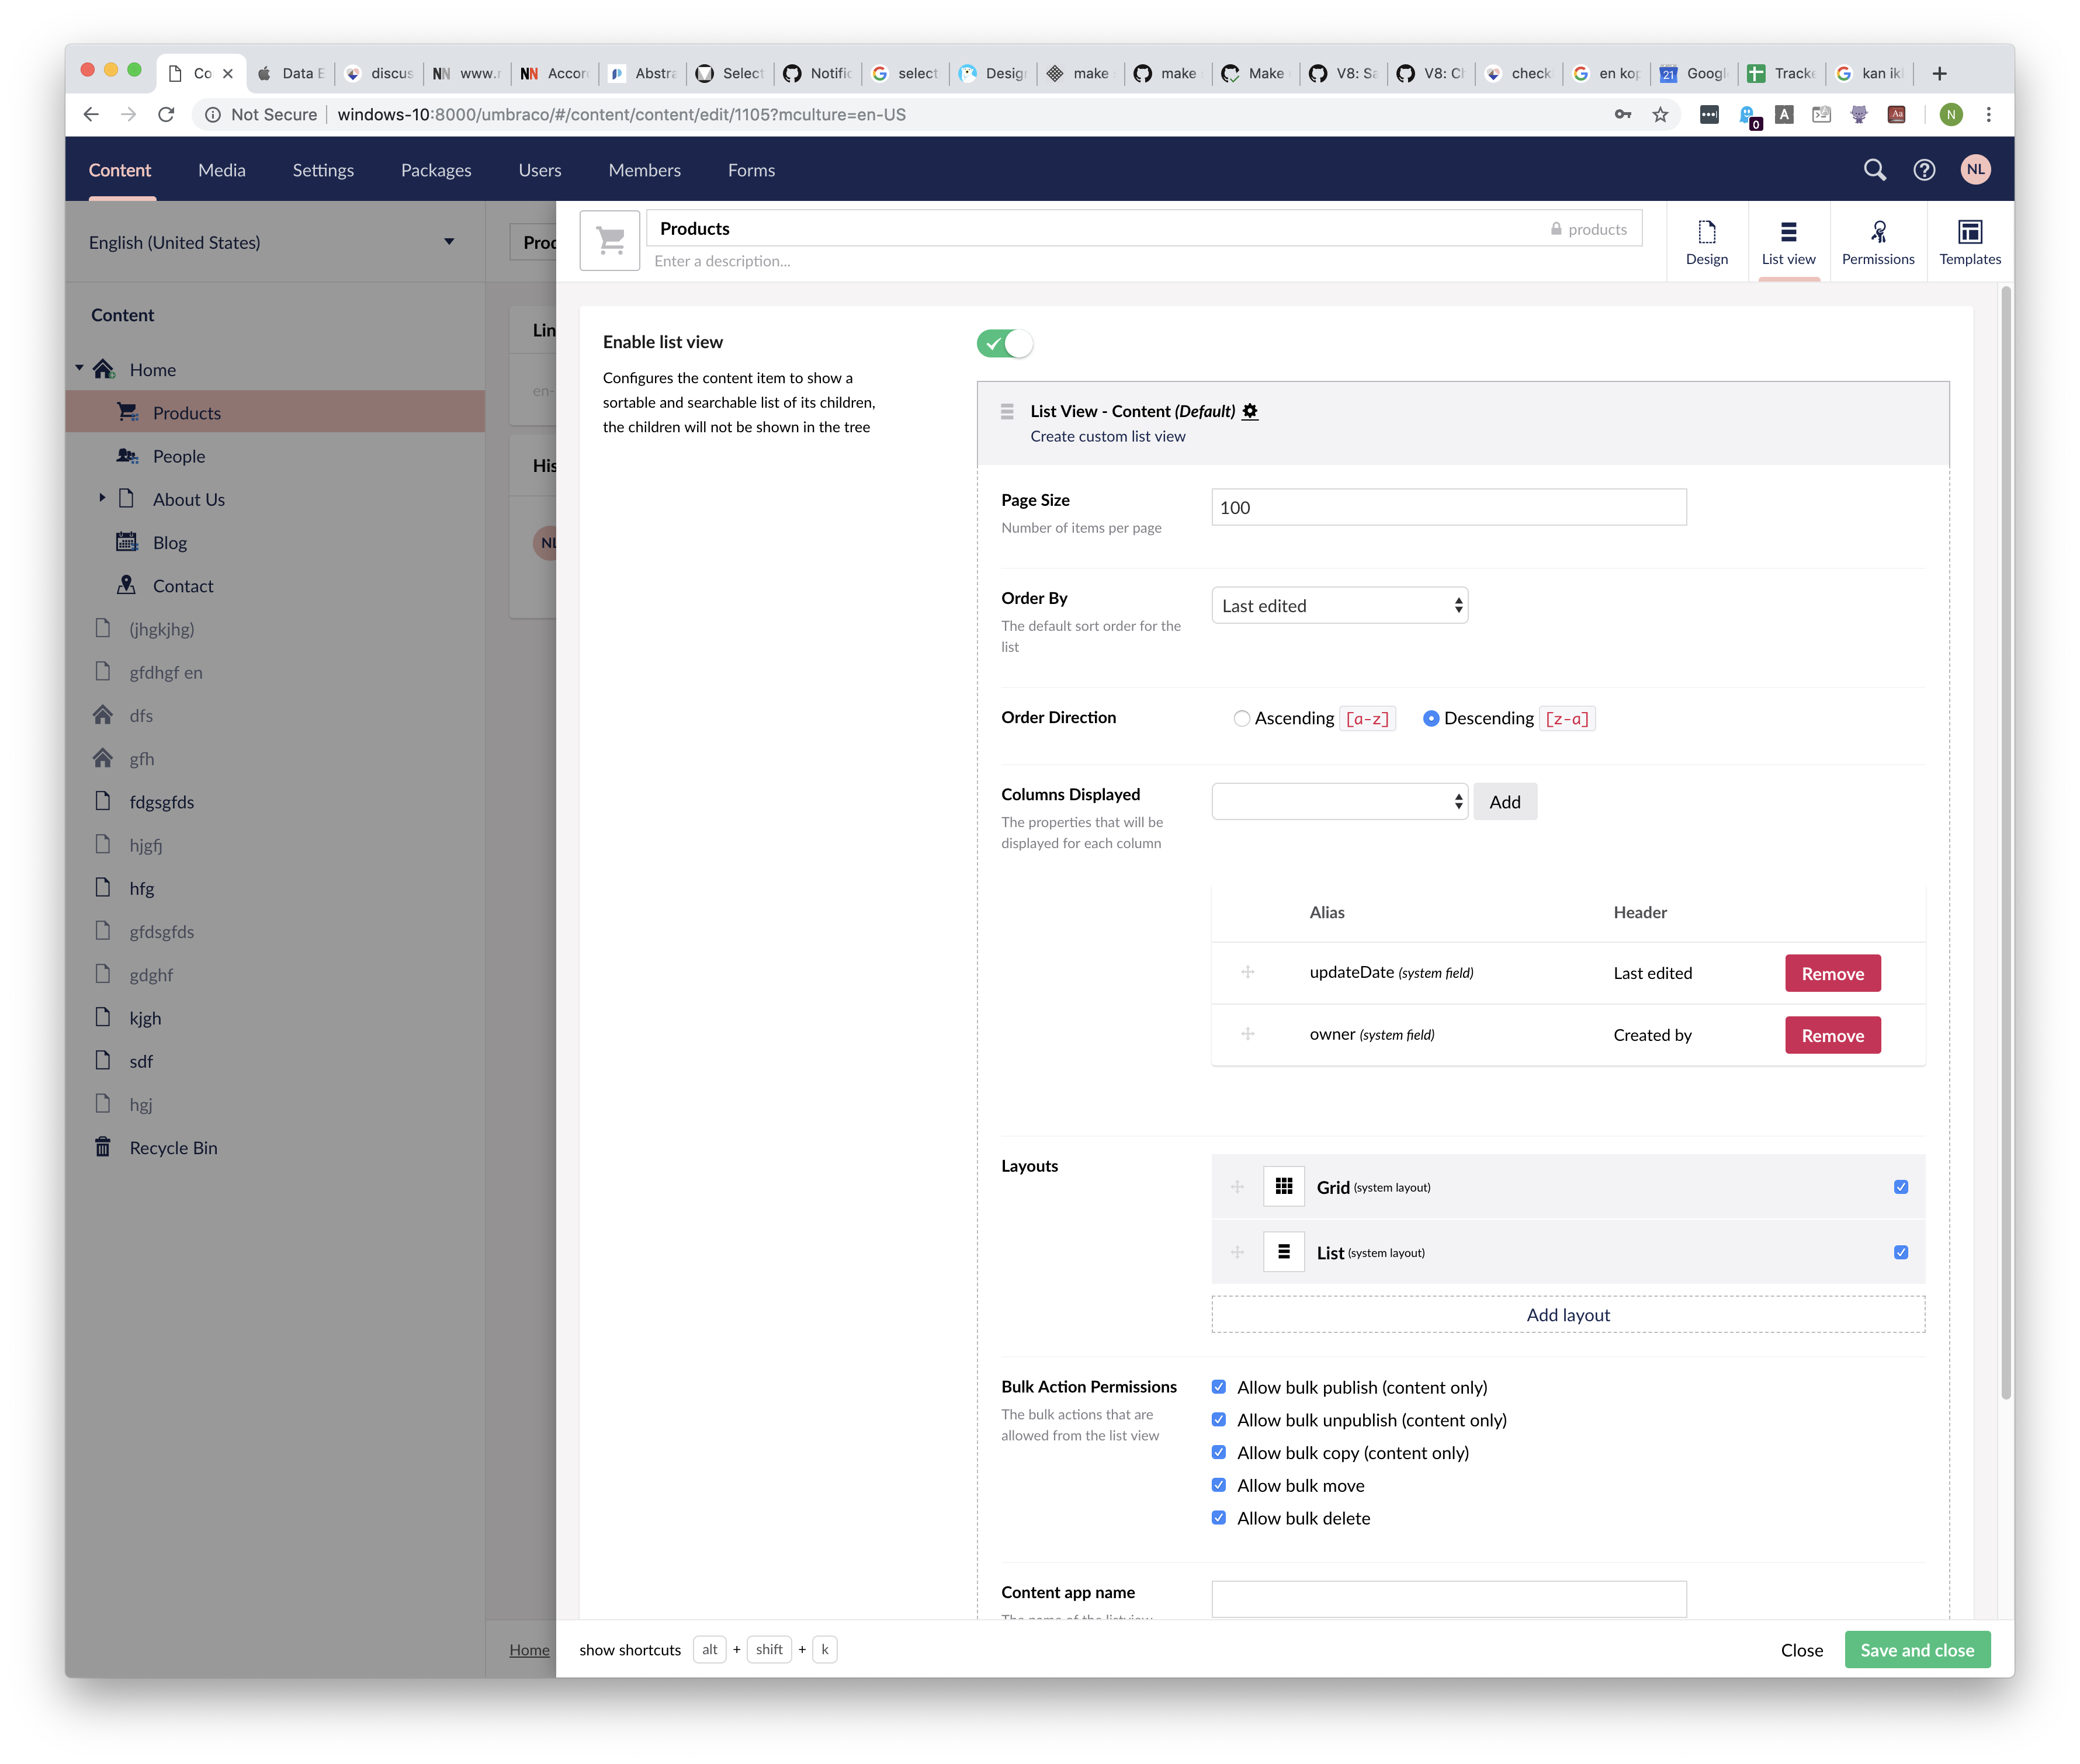Click the Blog calendar icon

pyautogui.click(x=127, y=542)
